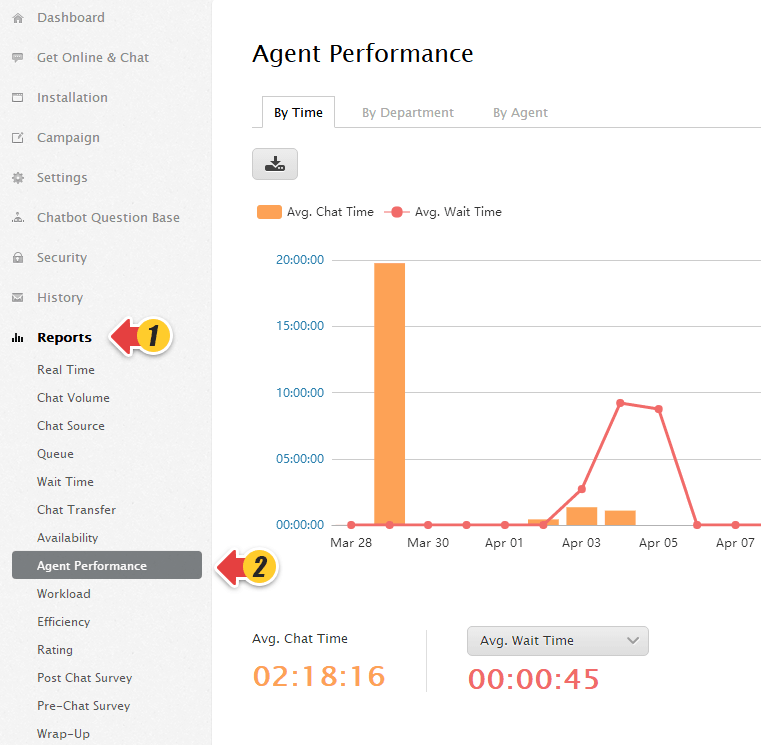Toggle the Avg. Wait Time legend series
The width and height of the screenshot is (761, 745).
pos(443,212)
